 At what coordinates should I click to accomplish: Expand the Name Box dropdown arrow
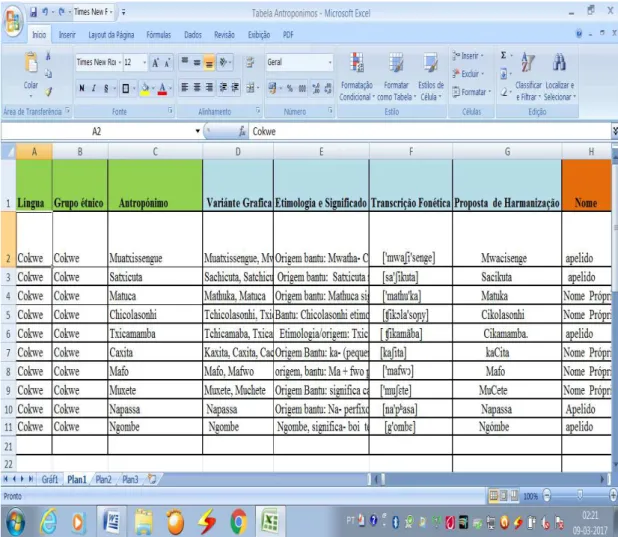(197, 131)
